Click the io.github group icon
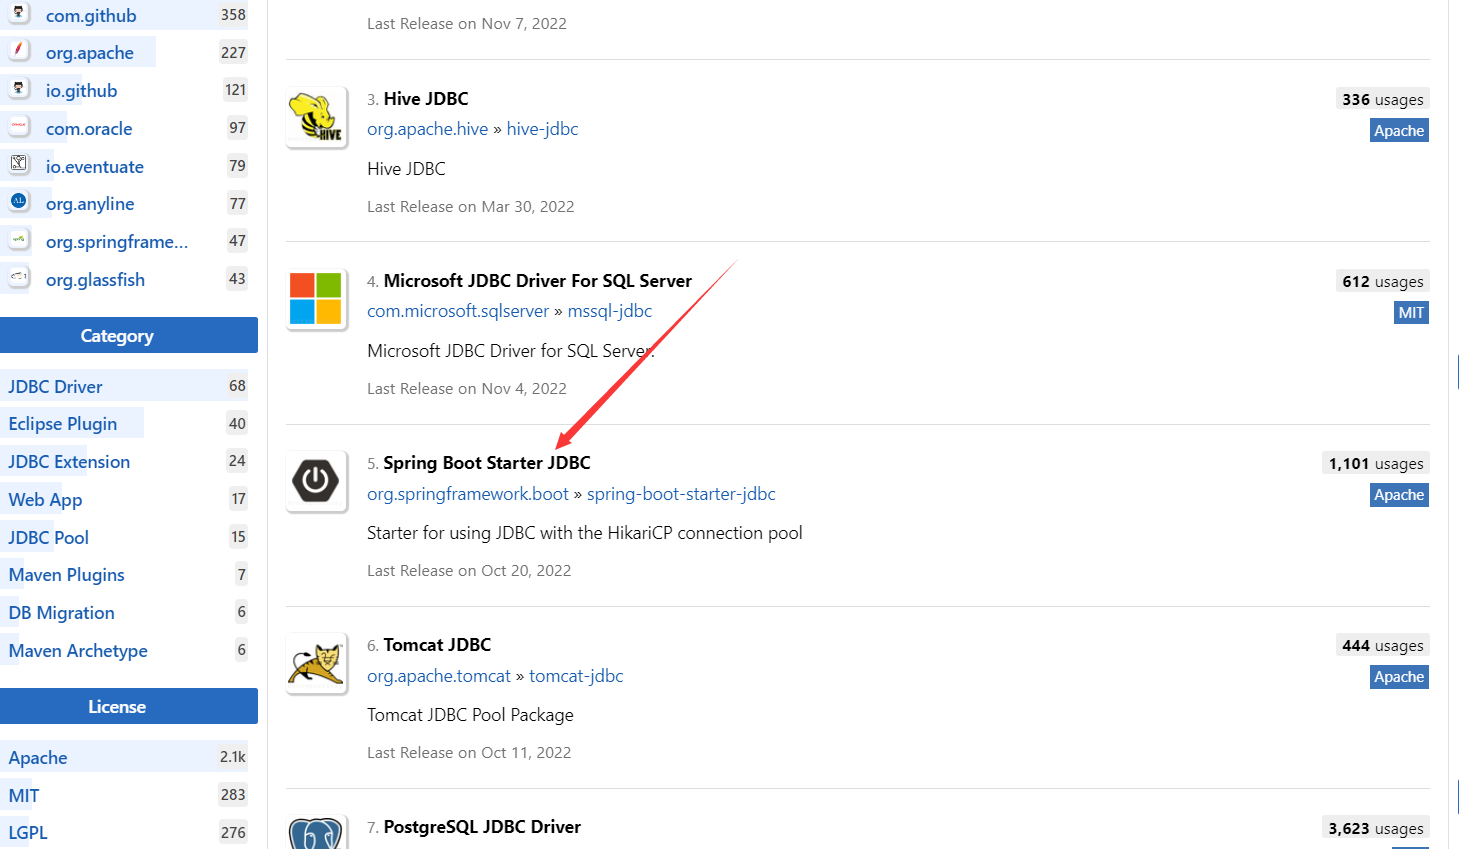Viewport: 1459px width, 849px height. click(19, 88)
